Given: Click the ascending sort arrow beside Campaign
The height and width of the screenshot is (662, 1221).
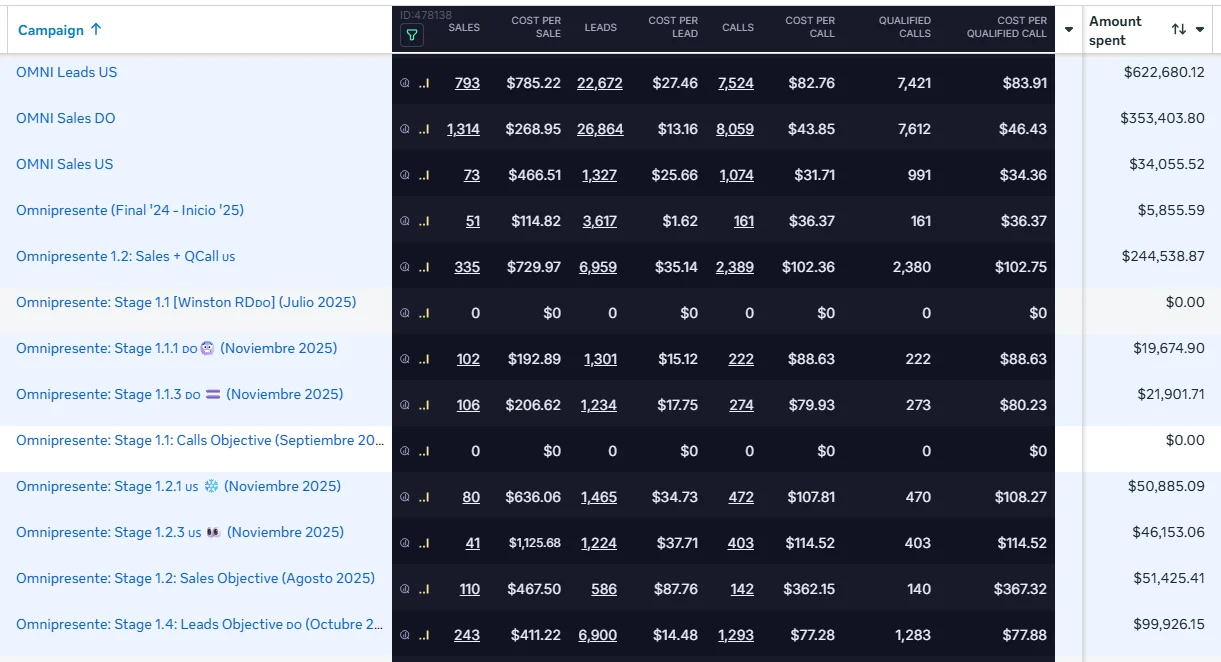Looking at the screenshot, I should 96,30.
